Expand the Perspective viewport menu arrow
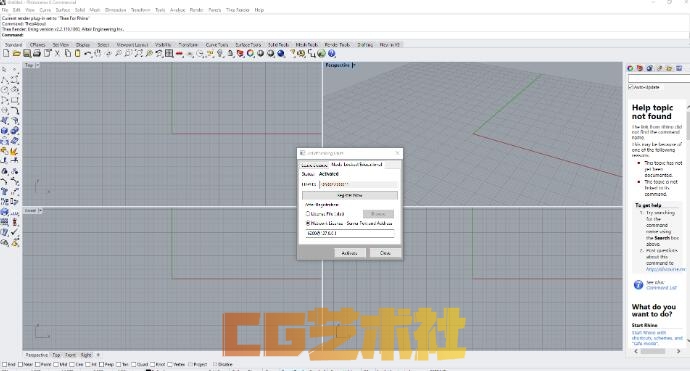This screenshot has height=371, width=690. 353,65
